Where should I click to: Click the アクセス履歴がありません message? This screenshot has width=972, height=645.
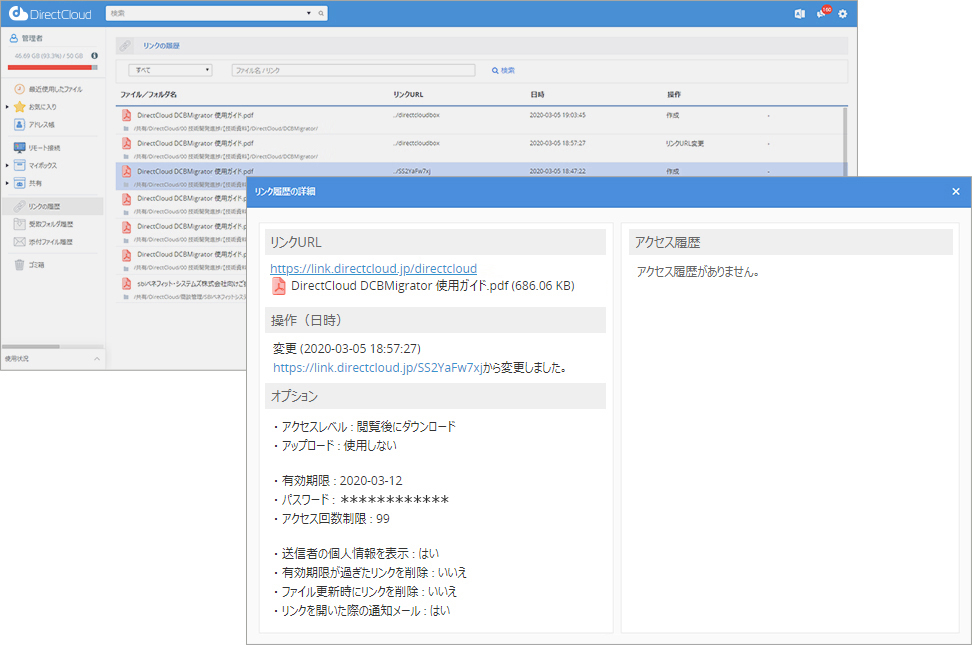(698, 272)
